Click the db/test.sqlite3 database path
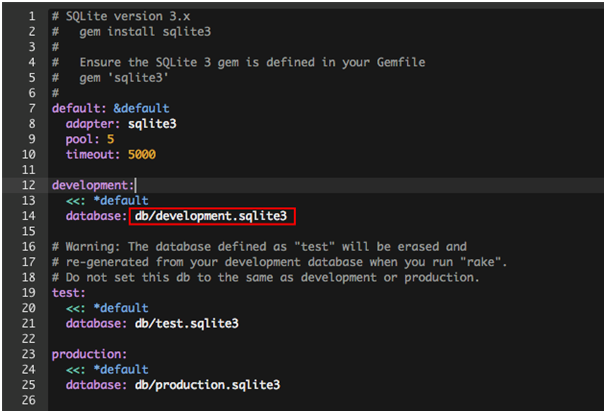 click(x=187, y=323)
